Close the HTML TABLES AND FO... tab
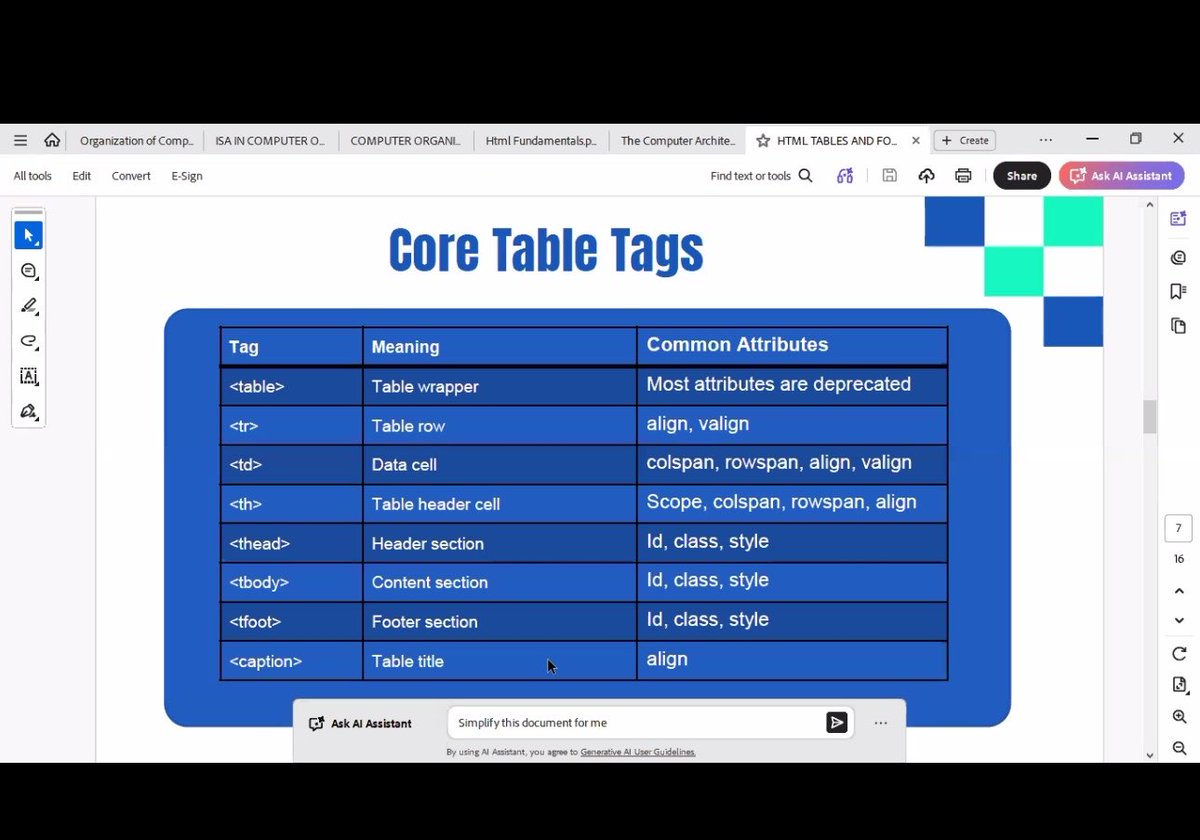This screenshot has height=840, width=1200. click(x=916, y=141)
